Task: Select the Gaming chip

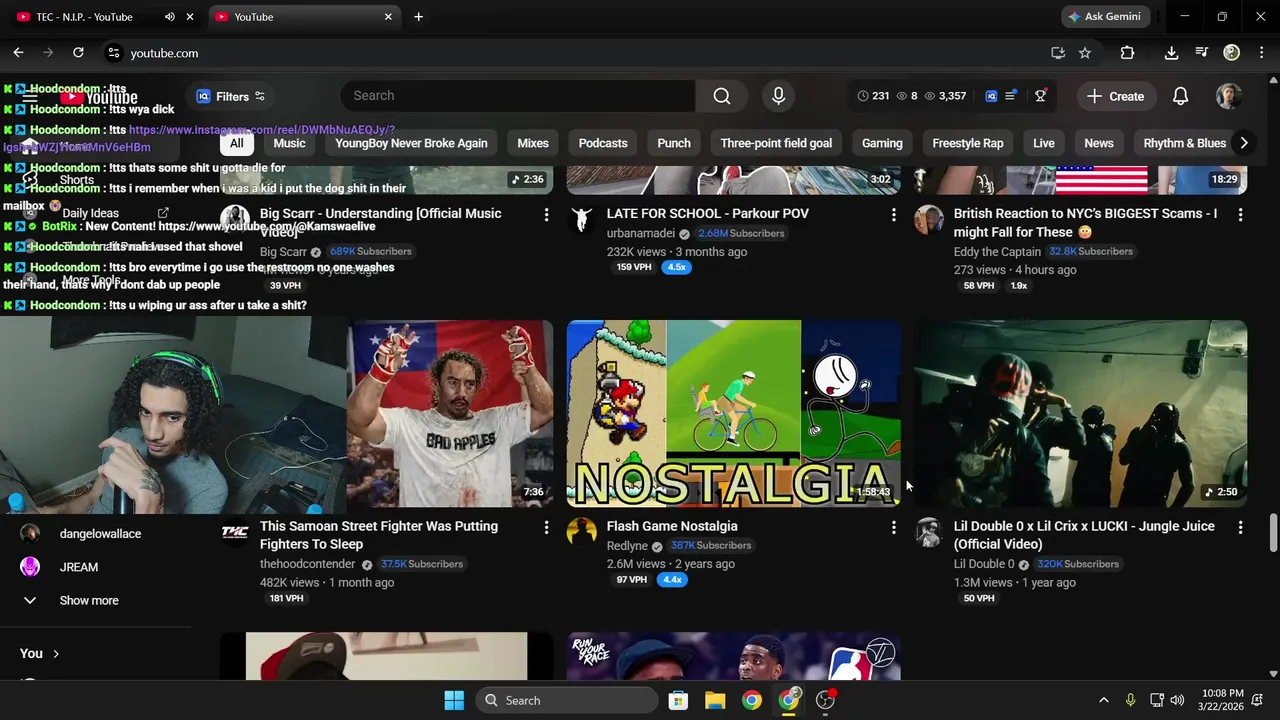Action: tap(882, 143)
